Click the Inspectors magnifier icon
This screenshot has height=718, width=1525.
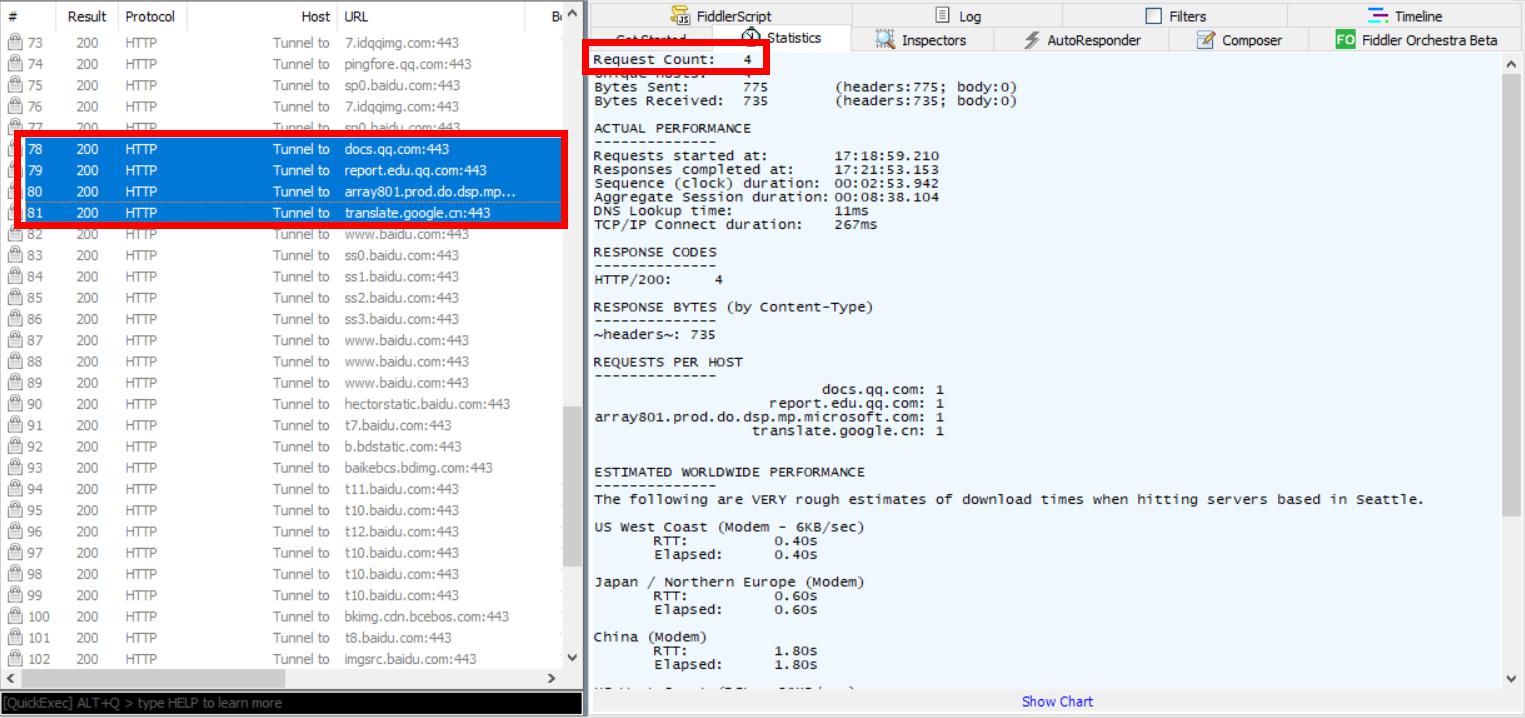point(885,40)
